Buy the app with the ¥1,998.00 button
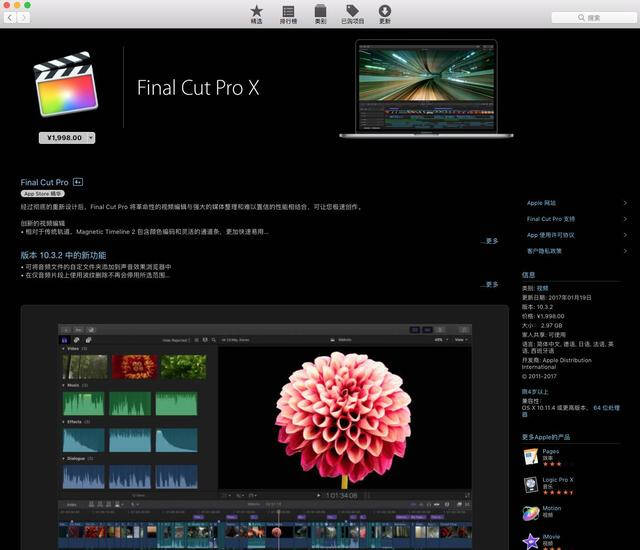The width and height of the screenshot is (640, 550). 64,138
